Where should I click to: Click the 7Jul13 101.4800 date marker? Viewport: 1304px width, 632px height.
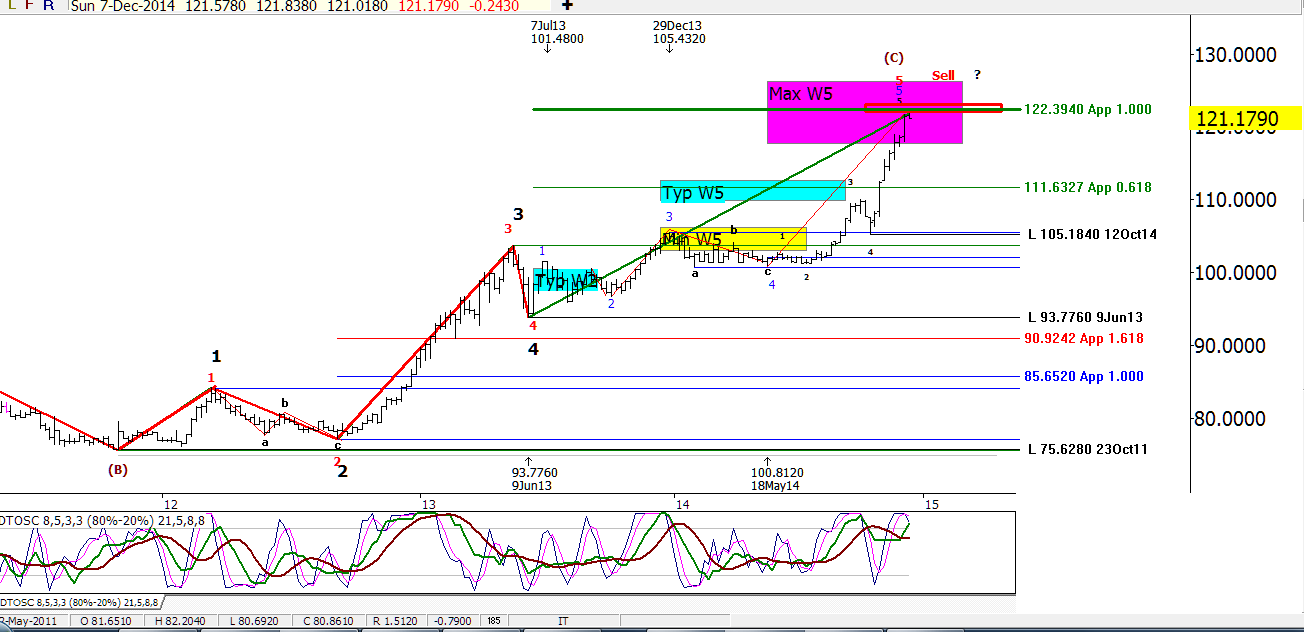(x=557, y=33)
